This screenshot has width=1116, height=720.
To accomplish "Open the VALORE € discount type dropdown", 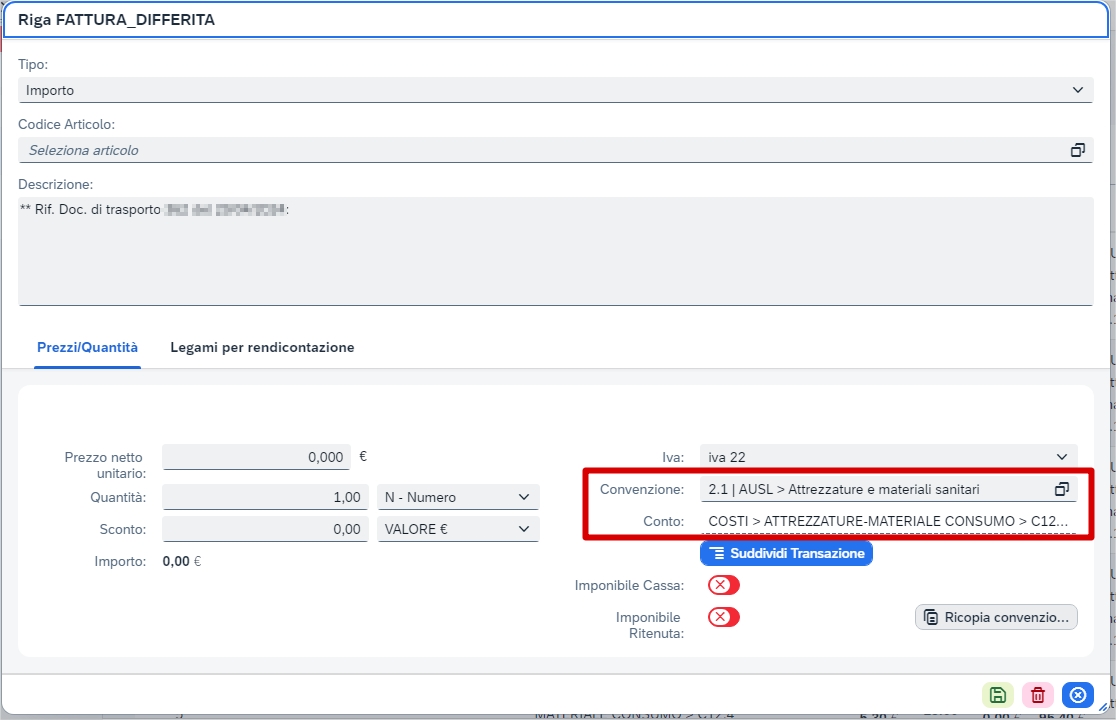I will [x=458, y=529].
